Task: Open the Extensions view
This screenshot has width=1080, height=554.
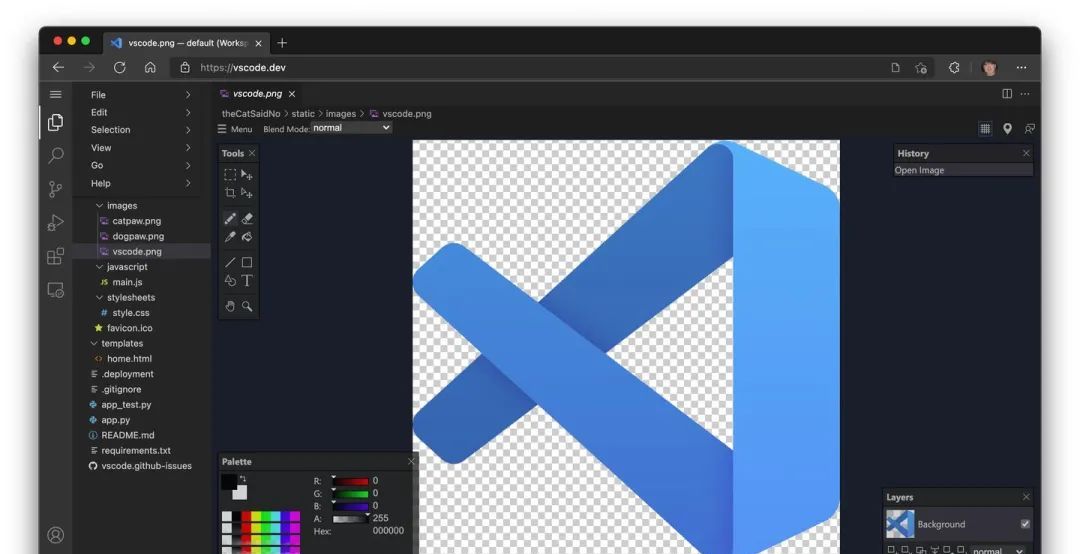Action: tap(56, 256)
